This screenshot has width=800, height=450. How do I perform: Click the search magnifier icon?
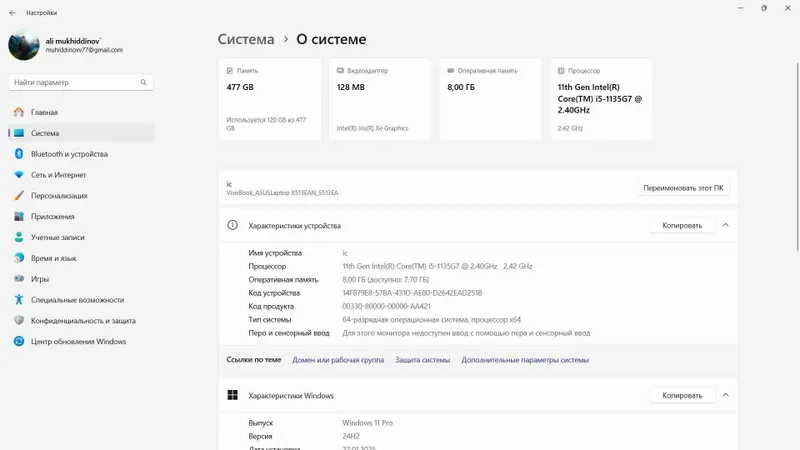143,82
